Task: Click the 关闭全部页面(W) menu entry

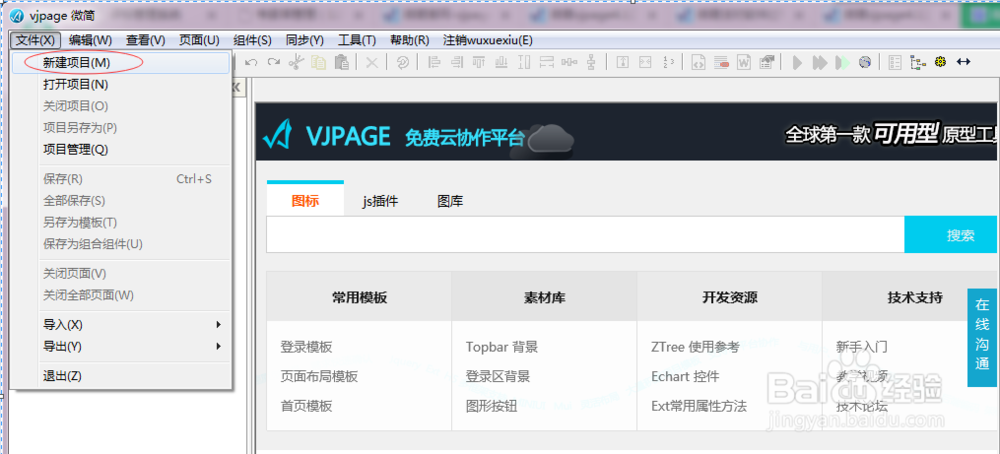Action: point(121,295)
